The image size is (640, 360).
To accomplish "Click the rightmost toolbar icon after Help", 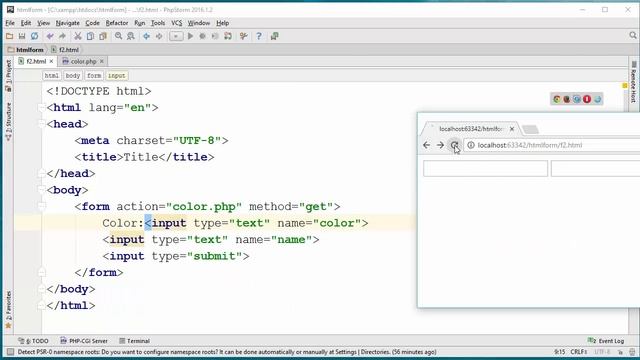I will 274,36.
